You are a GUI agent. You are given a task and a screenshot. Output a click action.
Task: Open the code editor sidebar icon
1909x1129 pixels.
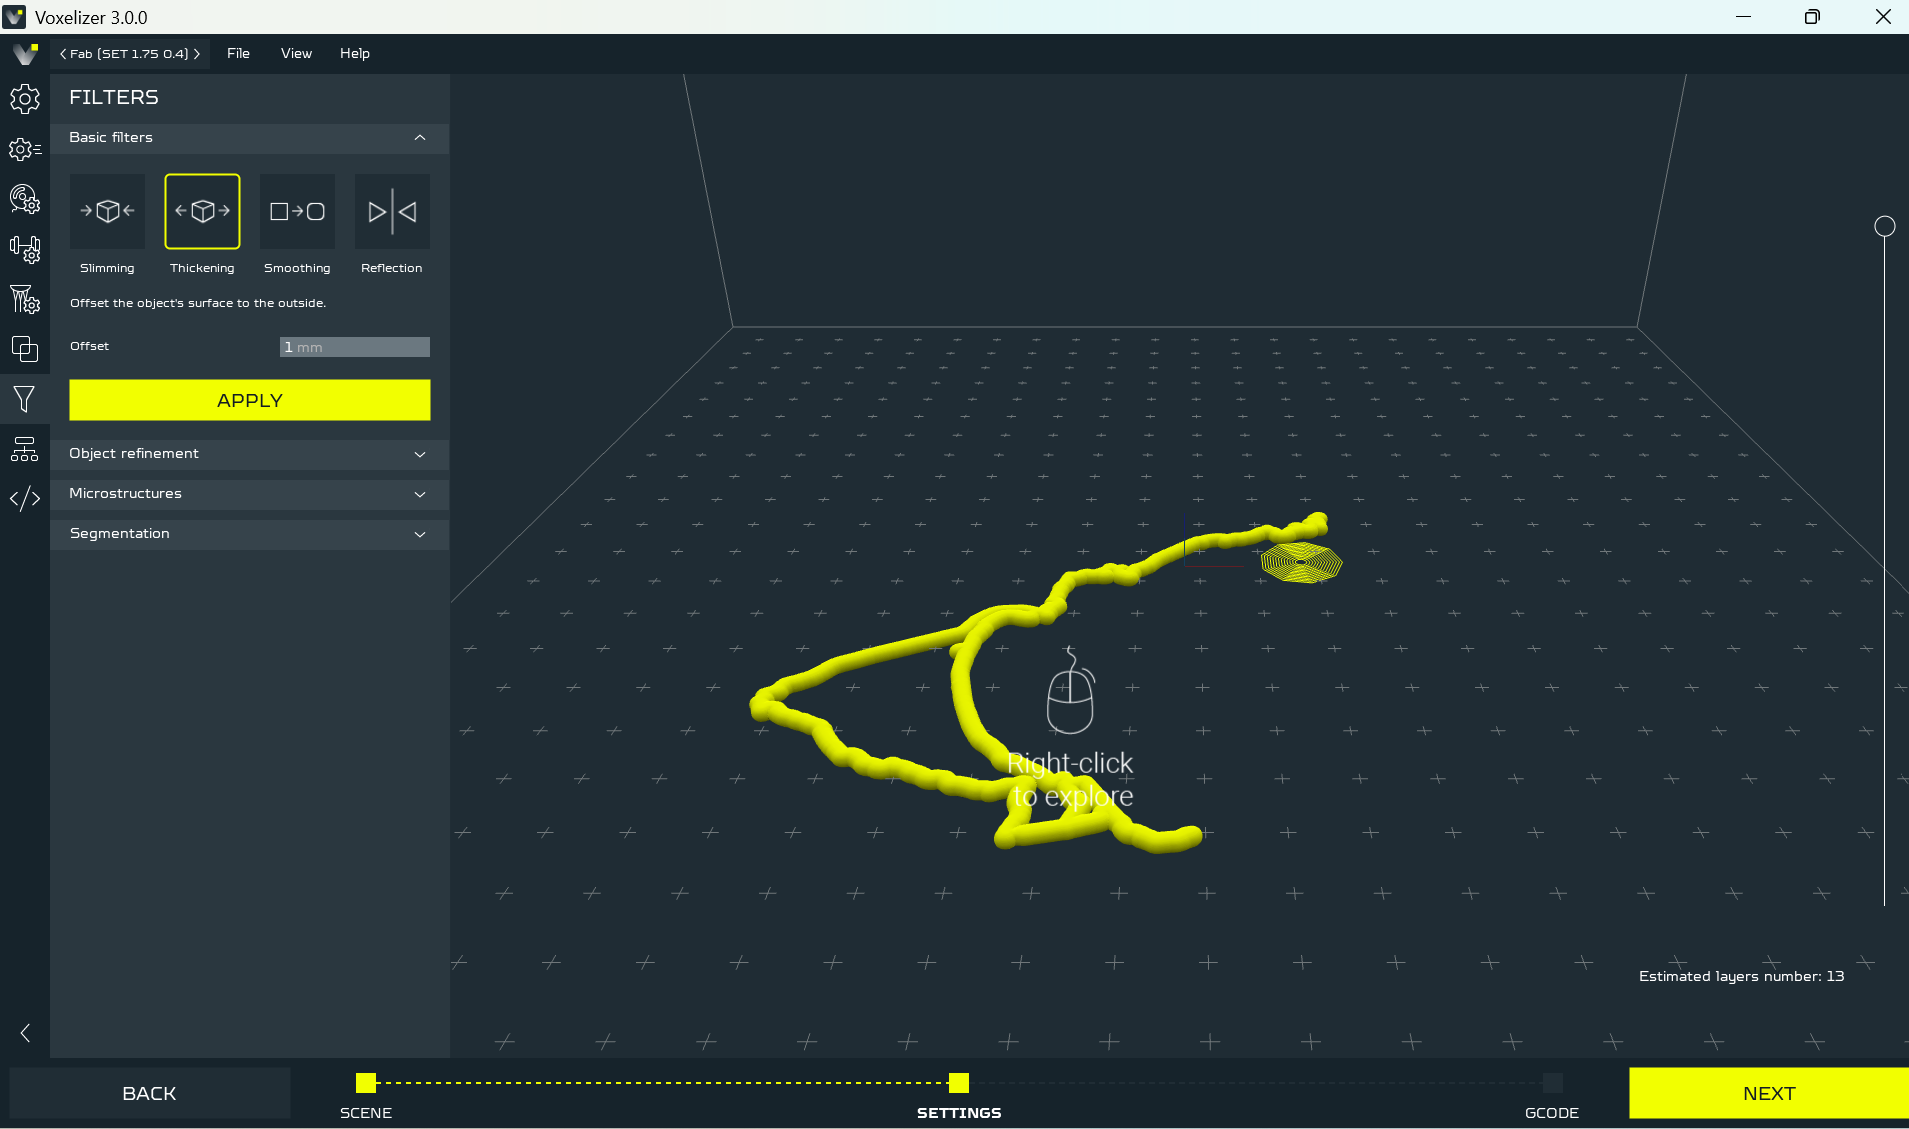(25, 498)
